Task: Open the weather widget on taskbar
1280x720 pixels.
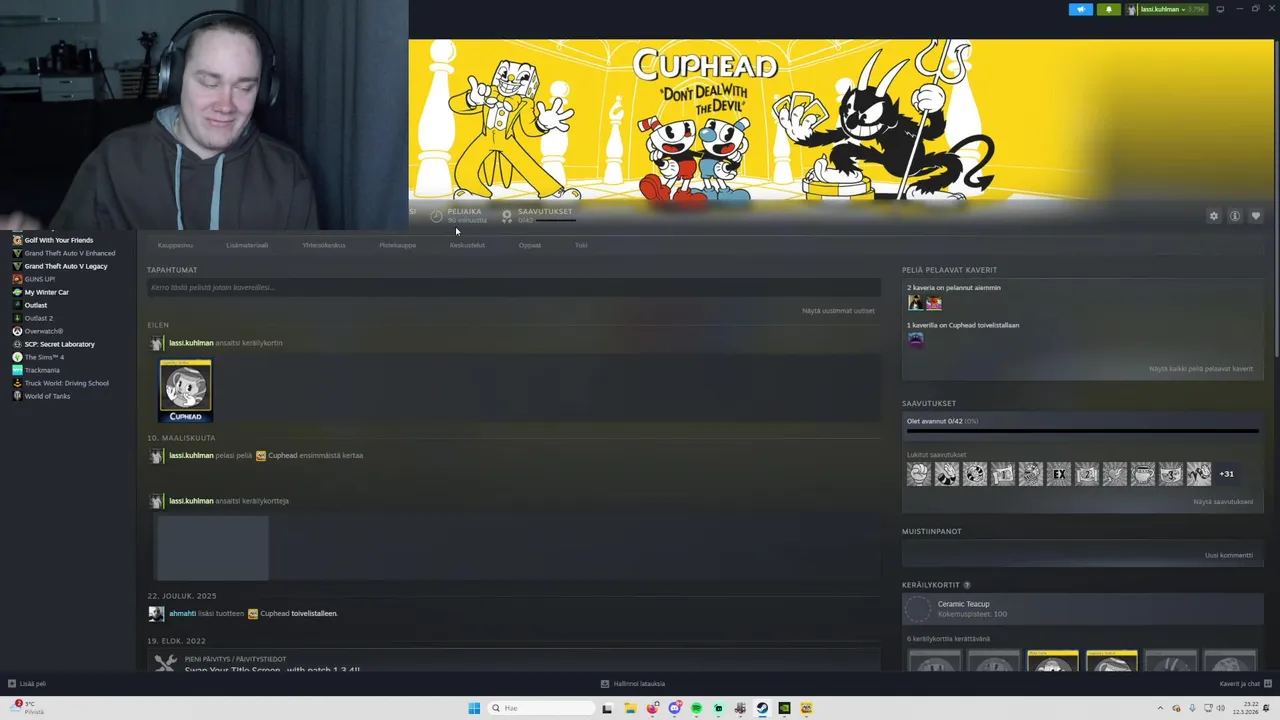Action: coord(28,708)
